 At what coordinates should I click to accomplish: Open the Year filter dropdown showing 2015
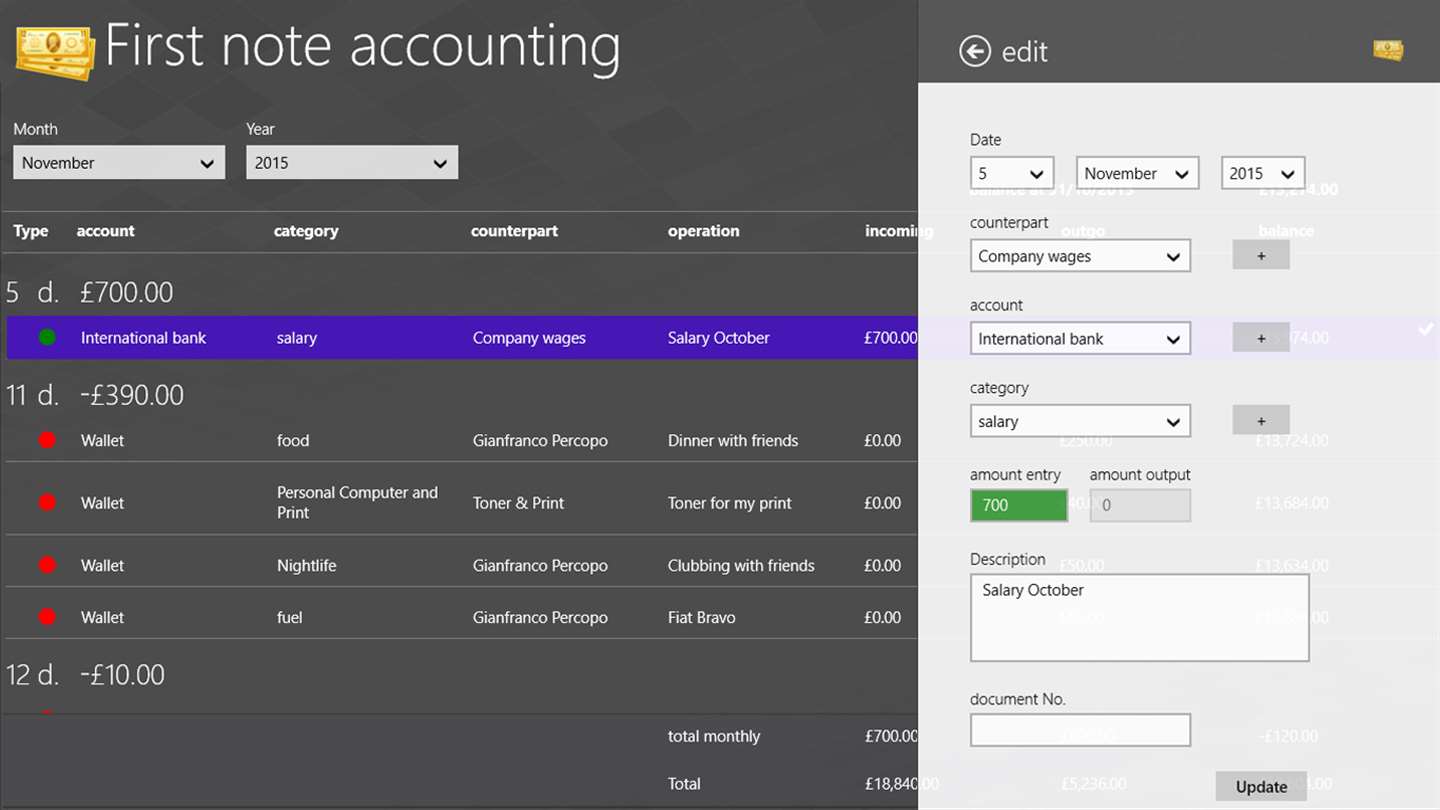click(x=352, y=163)
